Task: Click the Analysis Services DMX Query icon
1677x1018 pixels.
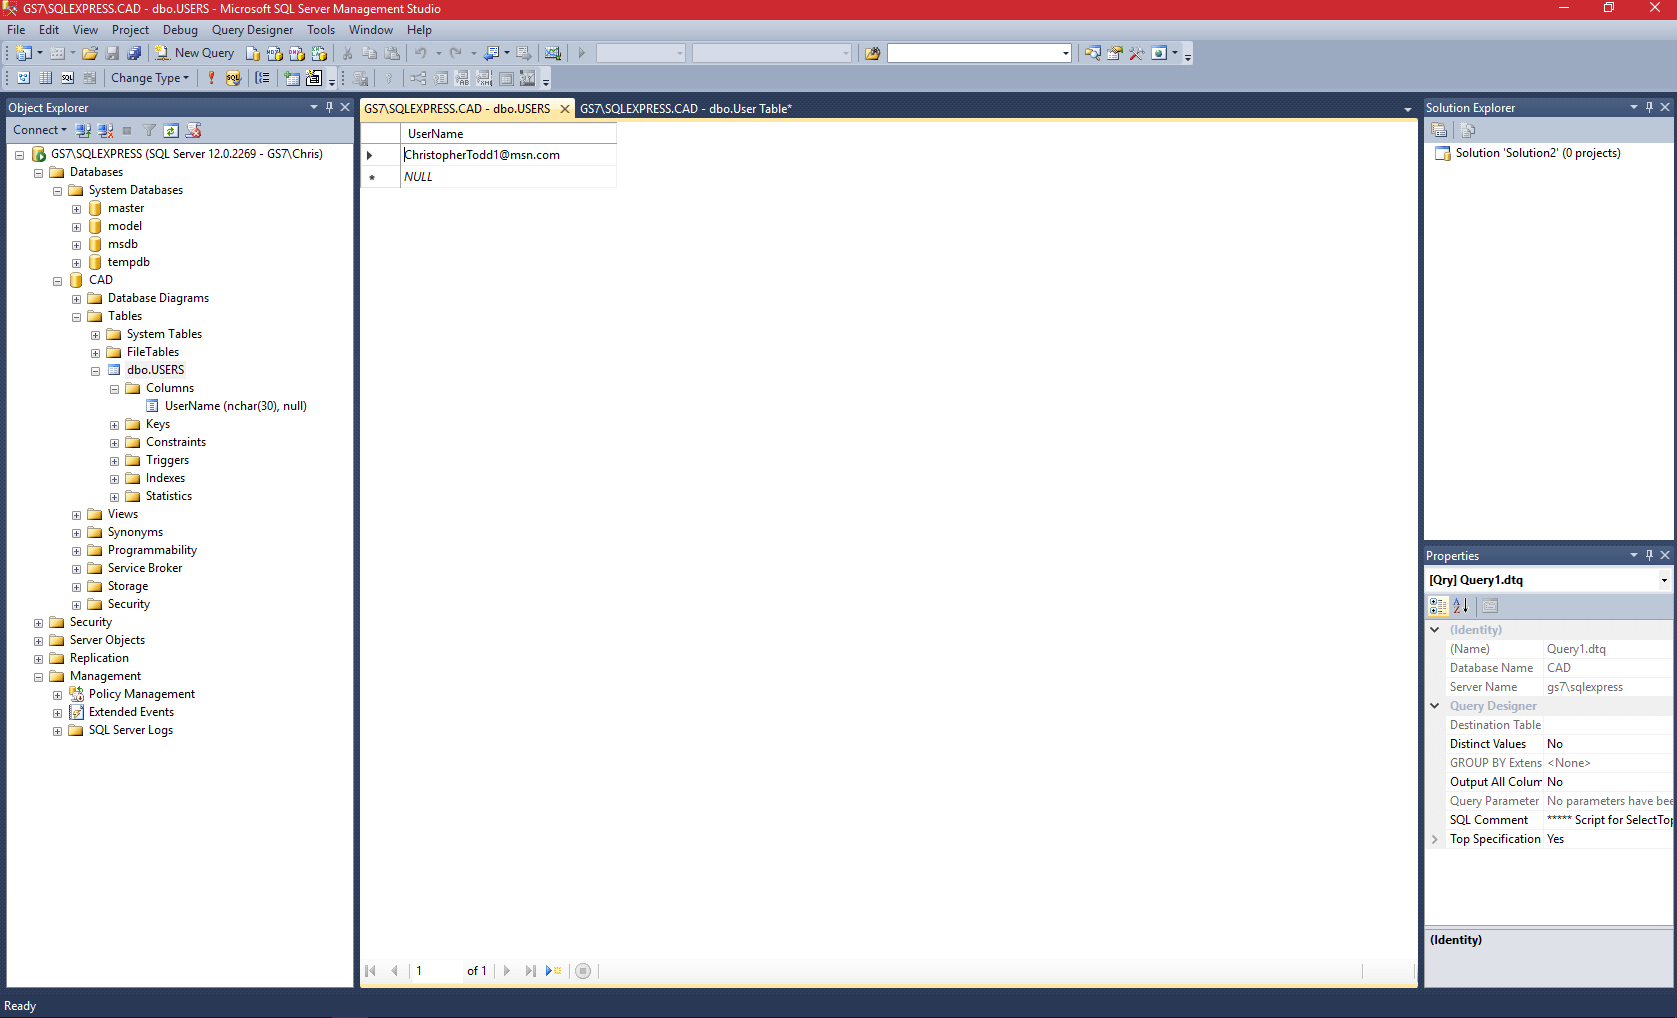Action: pos(296,53)
